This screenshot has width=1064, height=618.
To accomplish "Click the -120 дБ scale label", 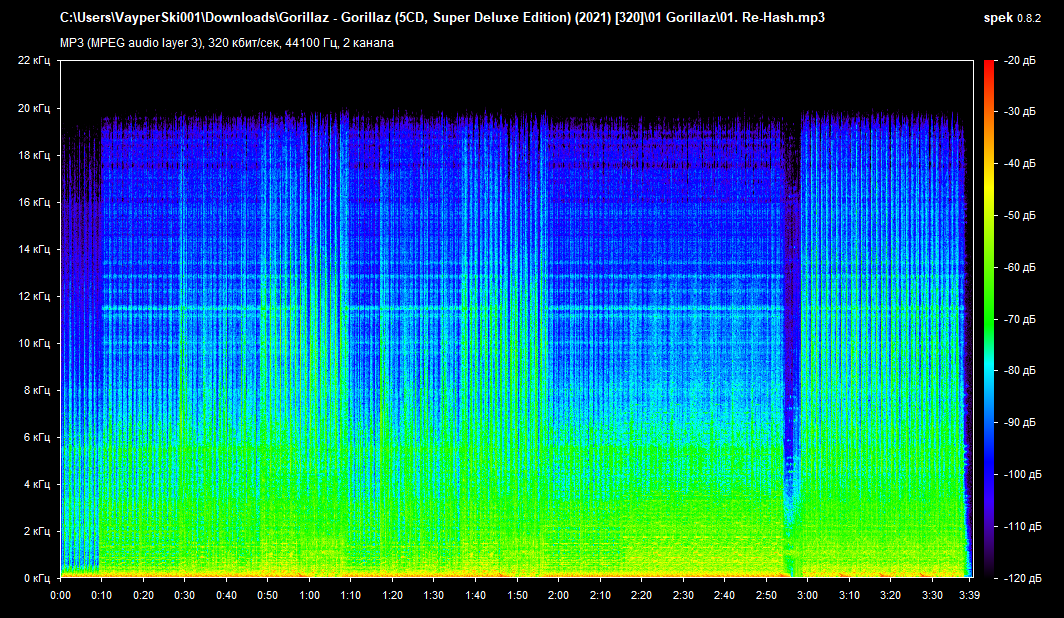I will 1018,578.
